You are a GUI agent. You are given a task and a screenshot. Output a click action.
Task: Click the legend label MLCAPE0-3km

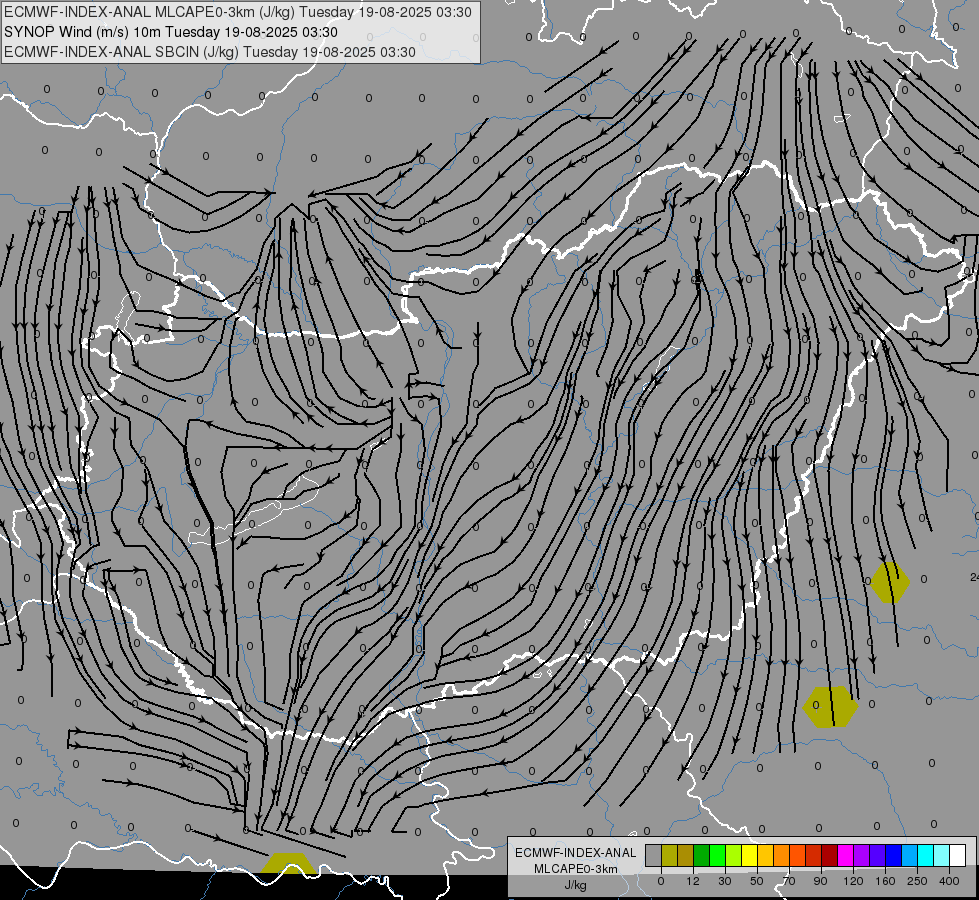tap(576, 869)
